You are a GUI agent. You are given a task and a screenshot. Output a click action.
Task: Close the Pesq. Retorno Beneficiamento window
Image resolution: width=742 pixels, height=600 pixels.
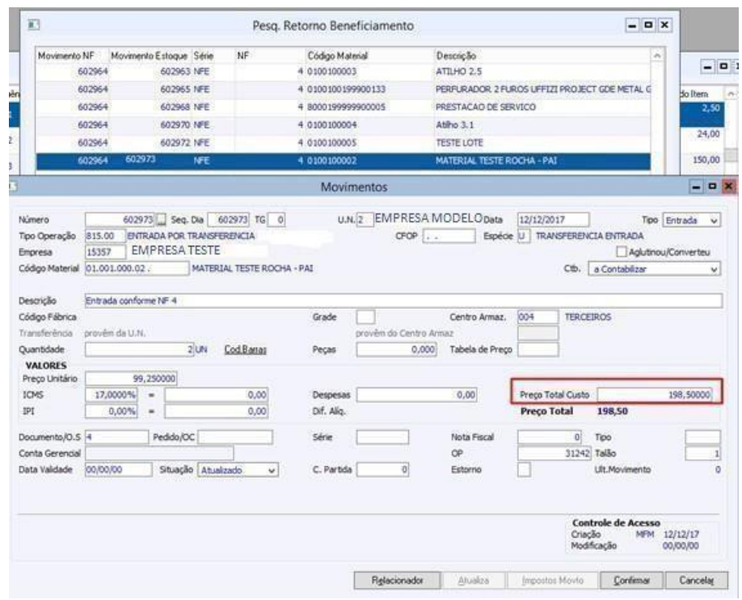[x=664, y=25]
